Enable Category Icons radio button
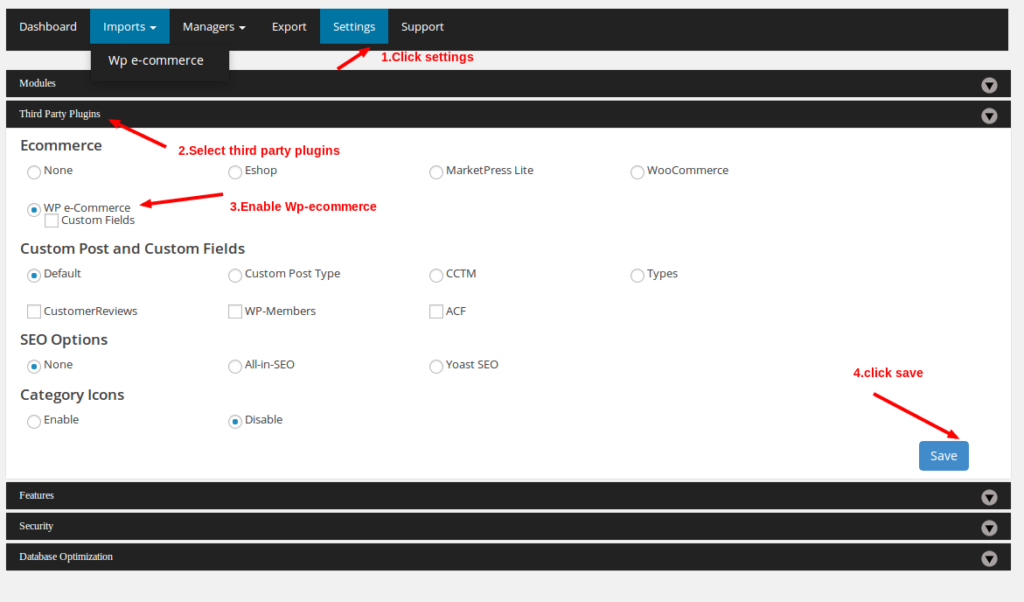The height and width of the screenshot is (602, 1024). click(34, 422)
